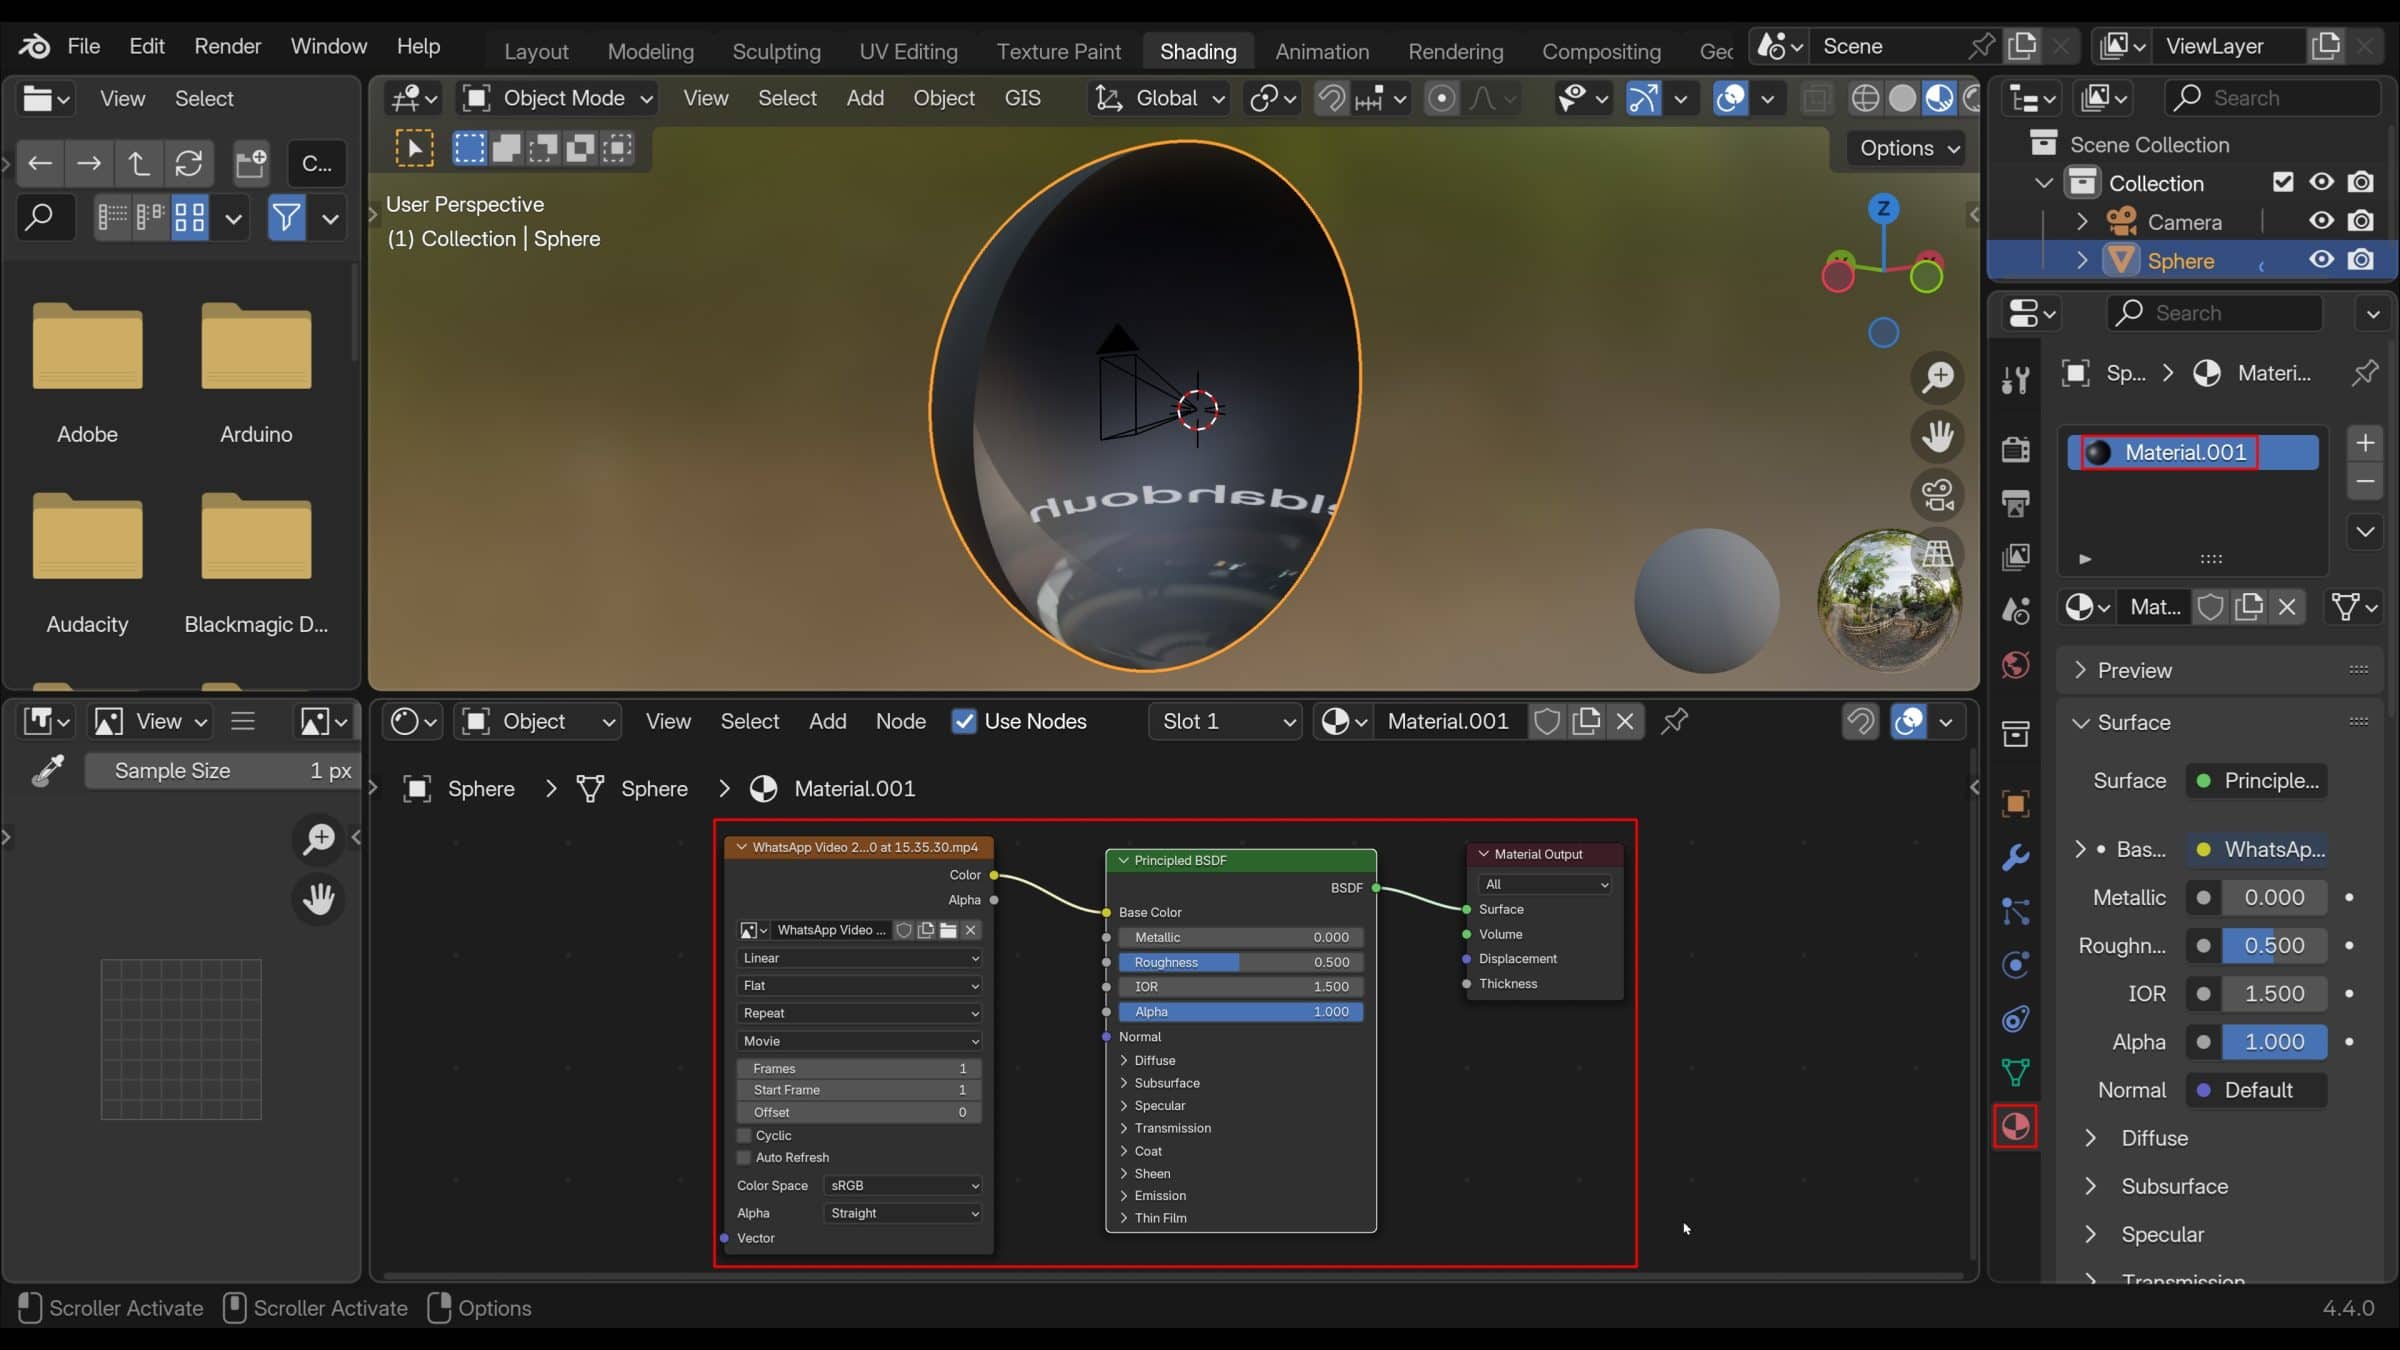Open the Render menu
This screenshot has width=2400, height=1350.
227,46
